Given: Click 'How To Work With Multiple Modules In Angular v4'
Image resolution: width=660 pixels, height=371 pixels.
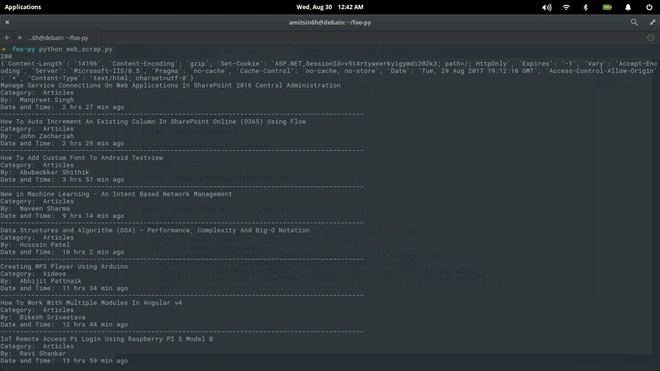Looking at the screenshot, I should [x=91, y=303].
